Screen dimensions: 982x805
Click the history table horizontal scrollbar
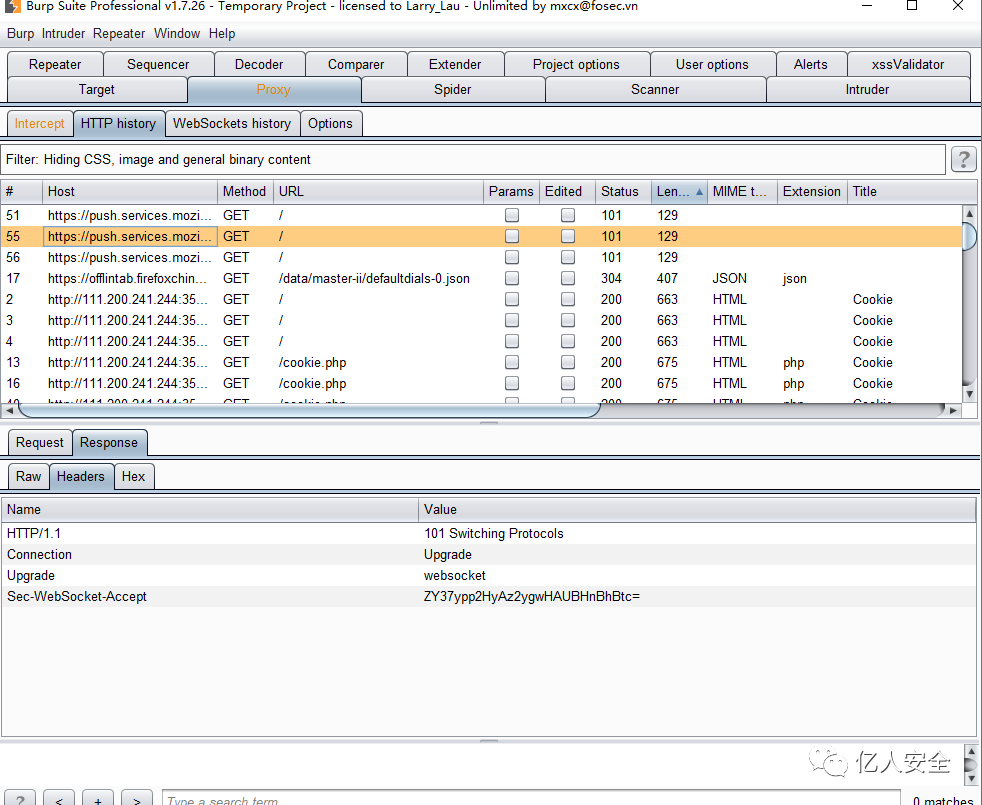point(309,410)
